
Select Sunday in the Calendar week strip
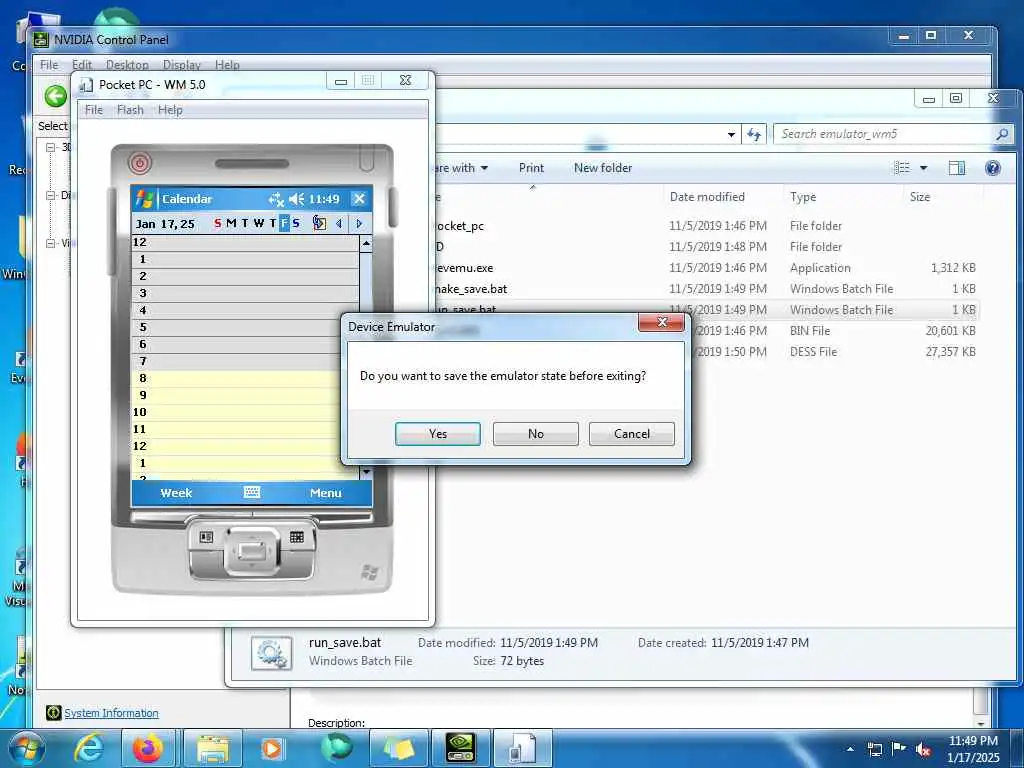pyautogui.click(x=217, y=223)
